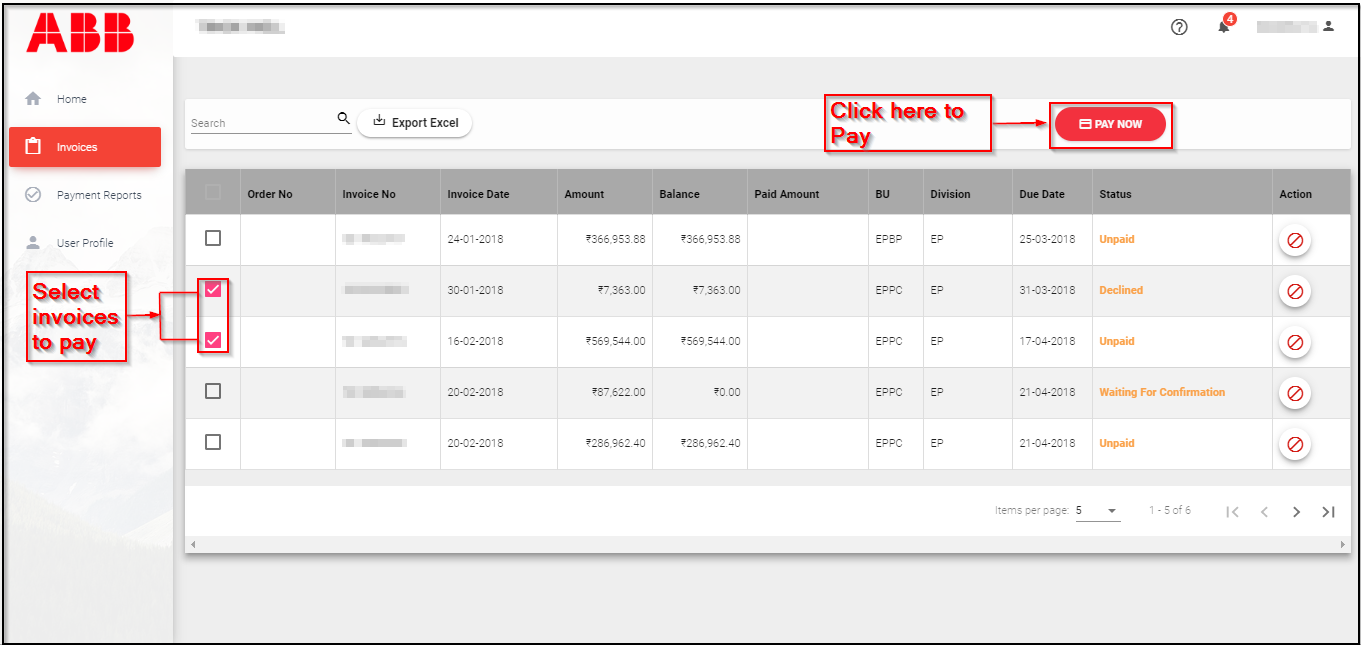Viewport: 1361px width, 645px height.
Task: Uncheck the 30-01-2018 invoice checkbox
Action: click(212, 290)
